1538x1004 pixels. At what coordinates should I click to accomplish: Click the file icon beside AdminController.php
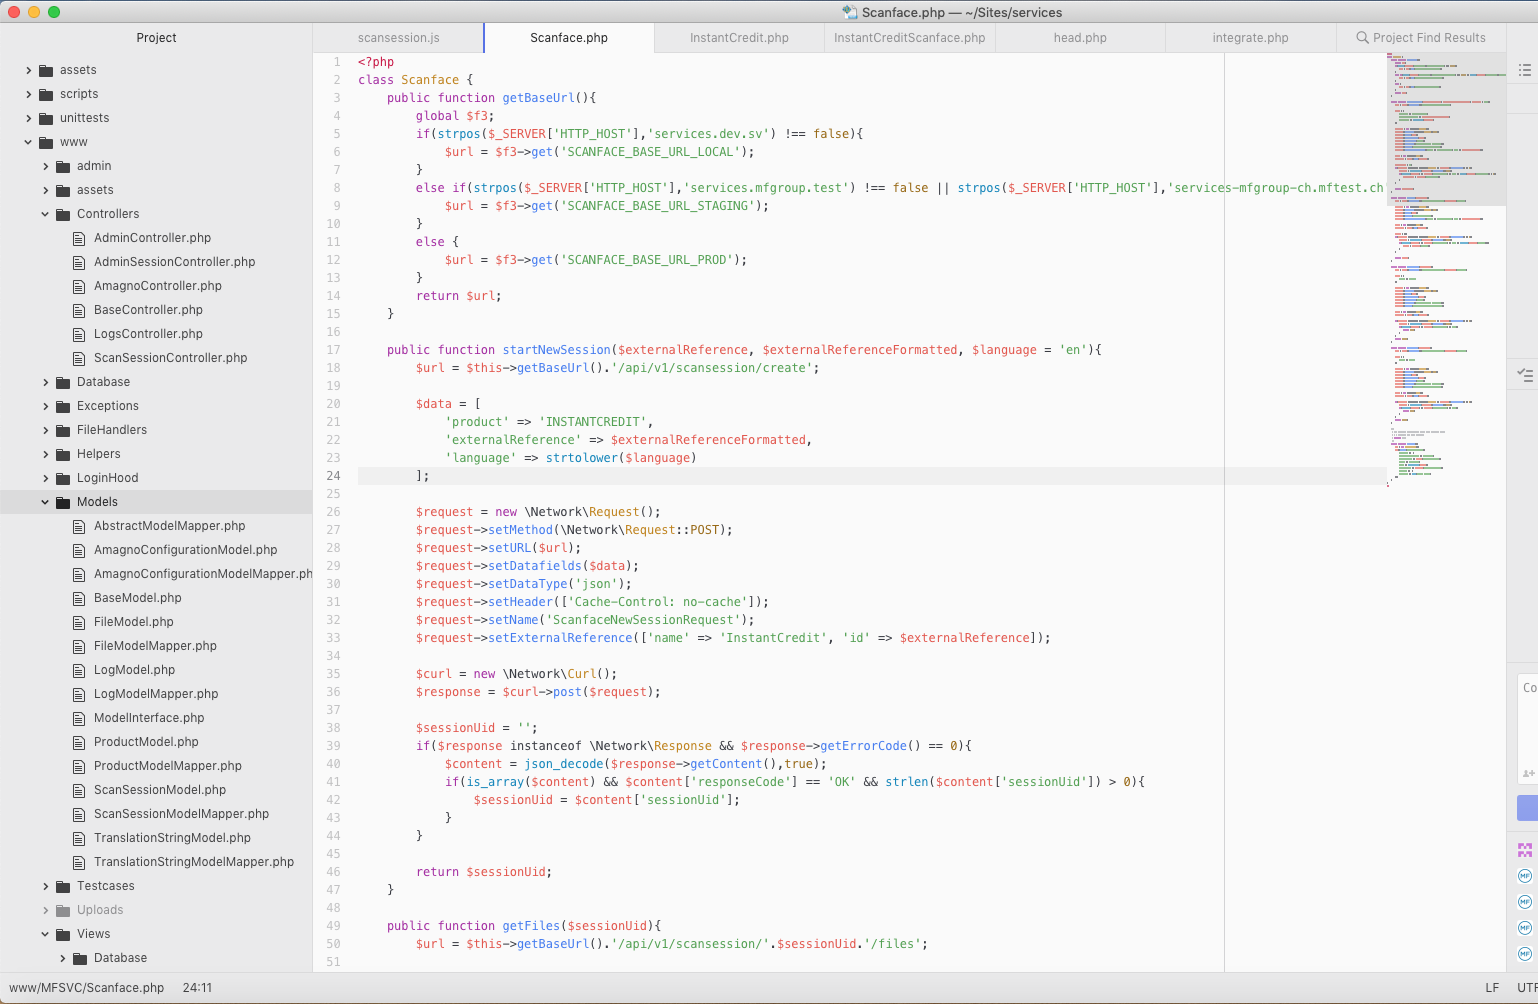[79, 238]
